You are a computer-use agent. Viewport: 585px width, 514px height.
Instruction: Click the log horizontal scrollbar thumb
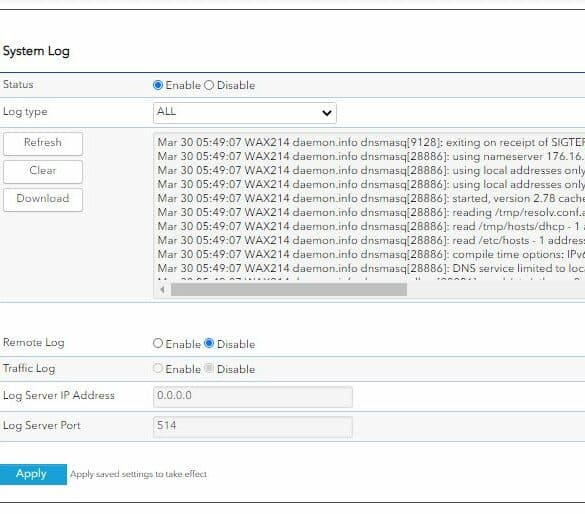coord(289,289)
